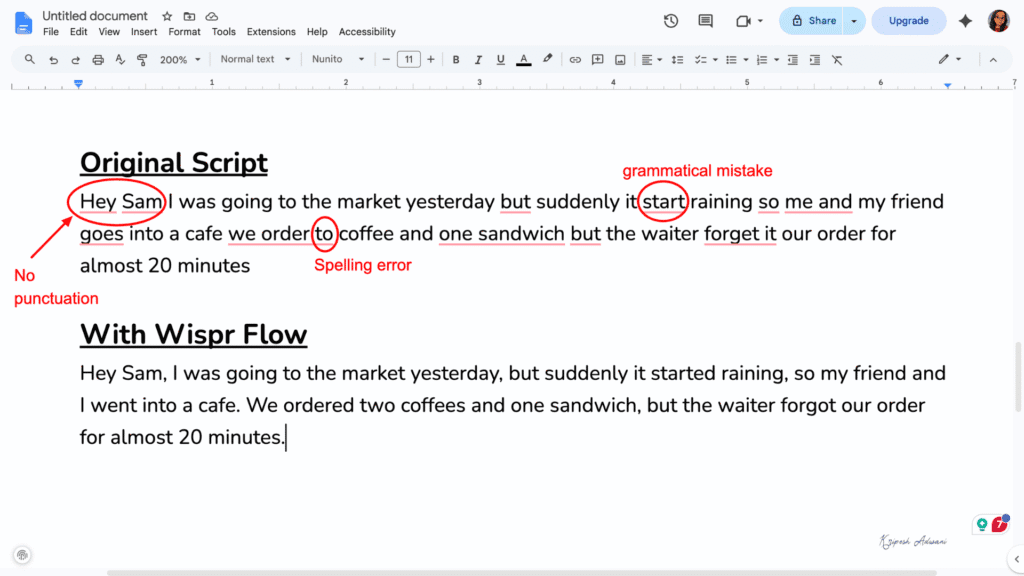Open the Edit menu
This screenshot has height=576, width=1024.
coord(78,32)
